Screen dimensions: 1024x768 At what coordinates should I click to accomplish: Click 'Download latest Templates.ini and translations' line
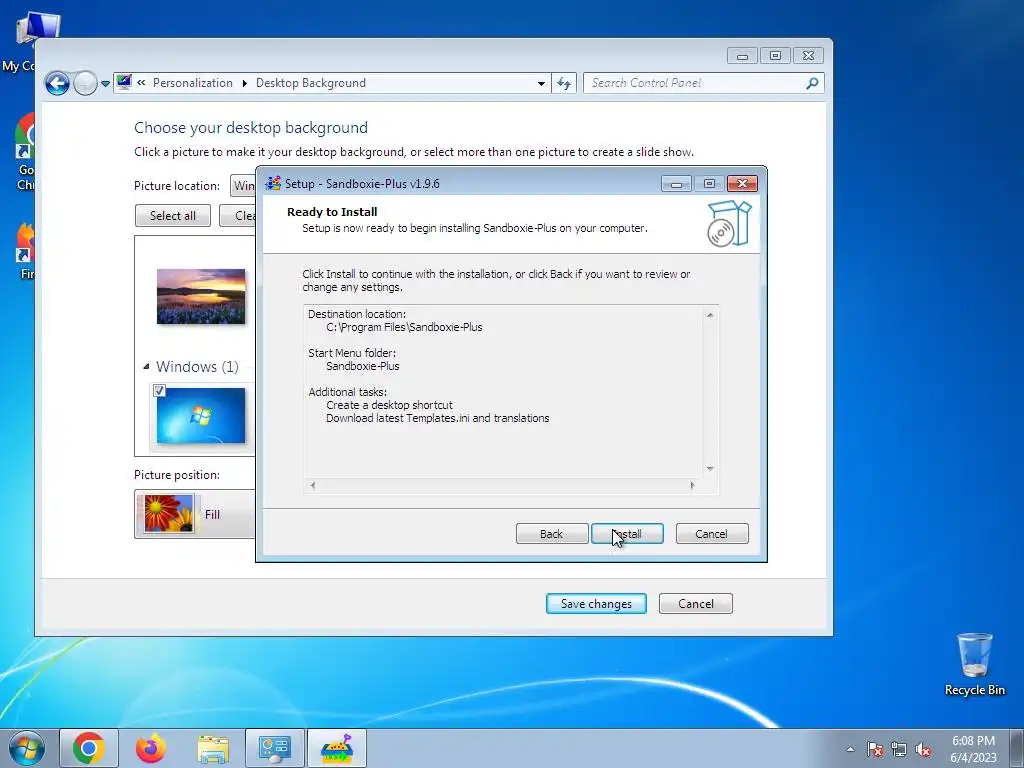pos(438,418)
